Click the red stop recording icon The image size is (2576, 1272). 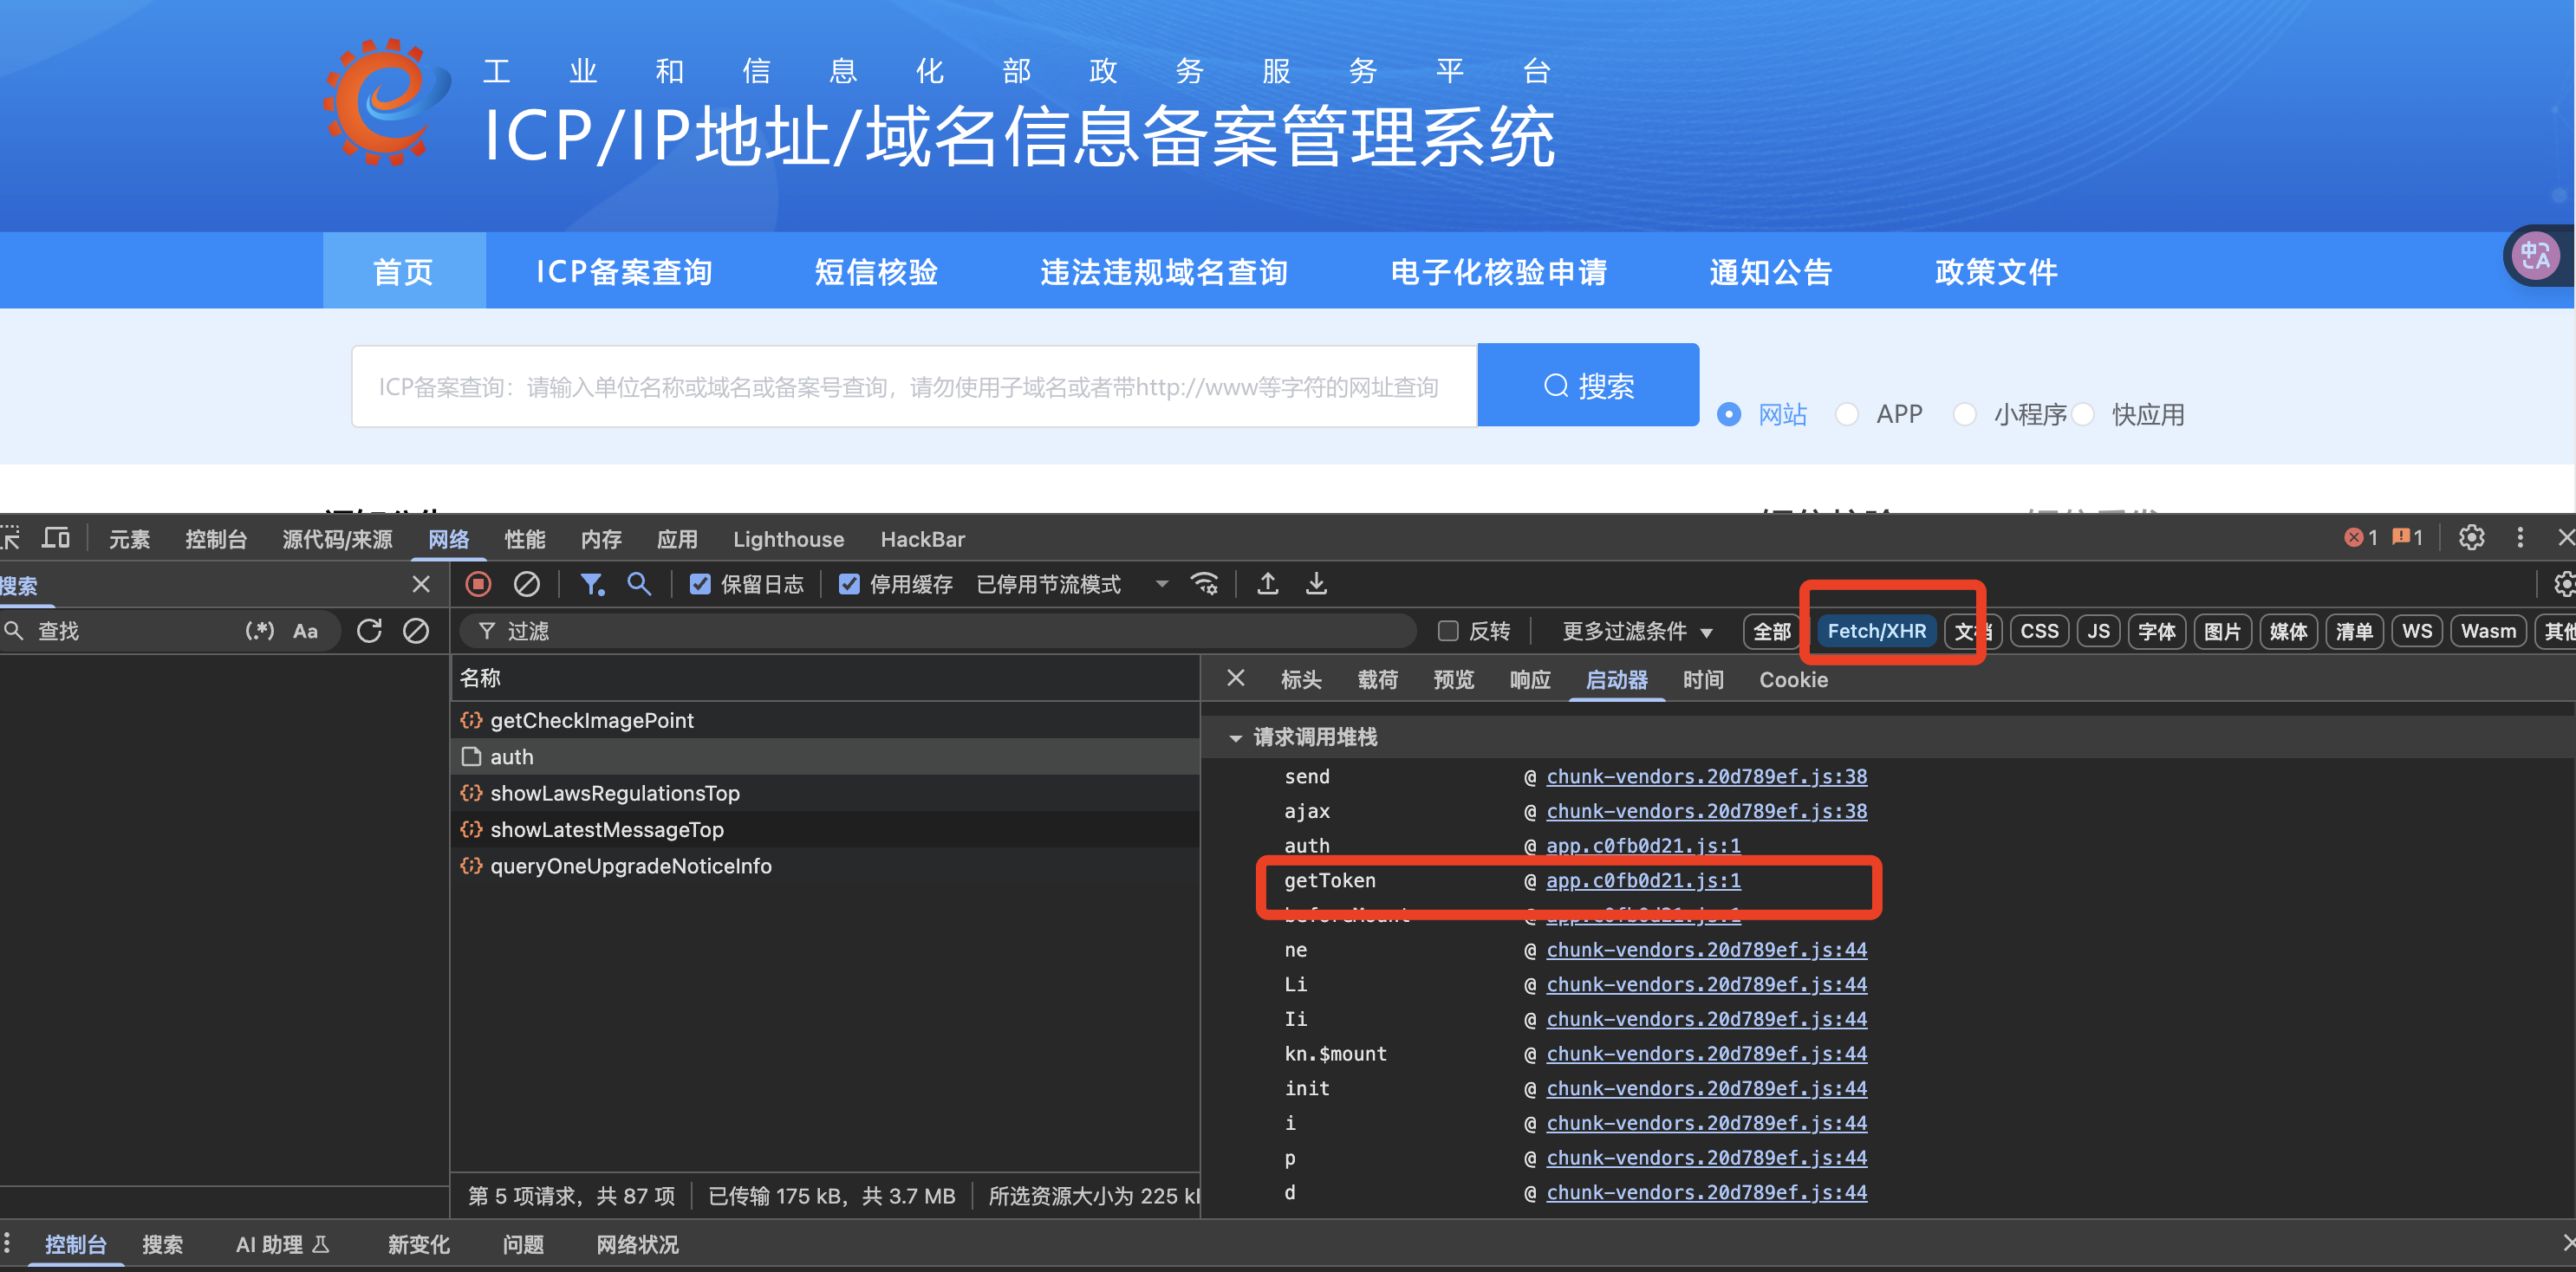click(x=478, y=584)
